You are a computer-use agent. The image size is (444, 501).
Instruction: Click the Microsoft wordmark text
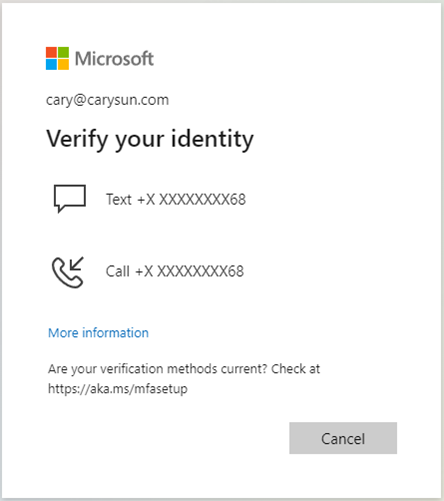point(114,59)
